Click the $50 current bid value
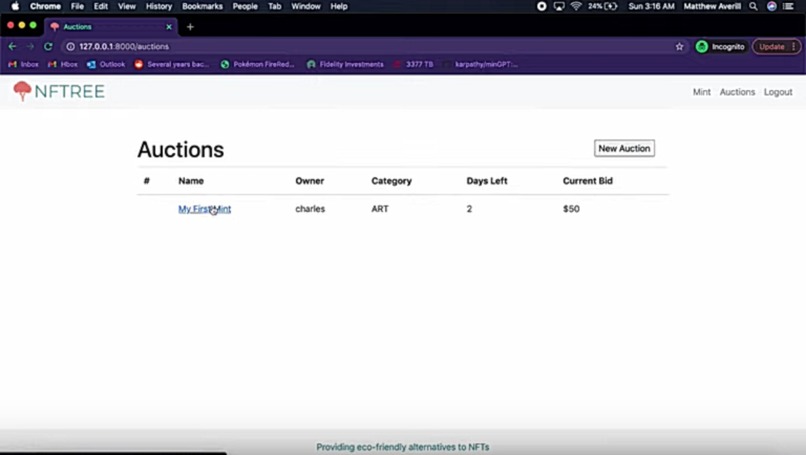 point(571,209)
